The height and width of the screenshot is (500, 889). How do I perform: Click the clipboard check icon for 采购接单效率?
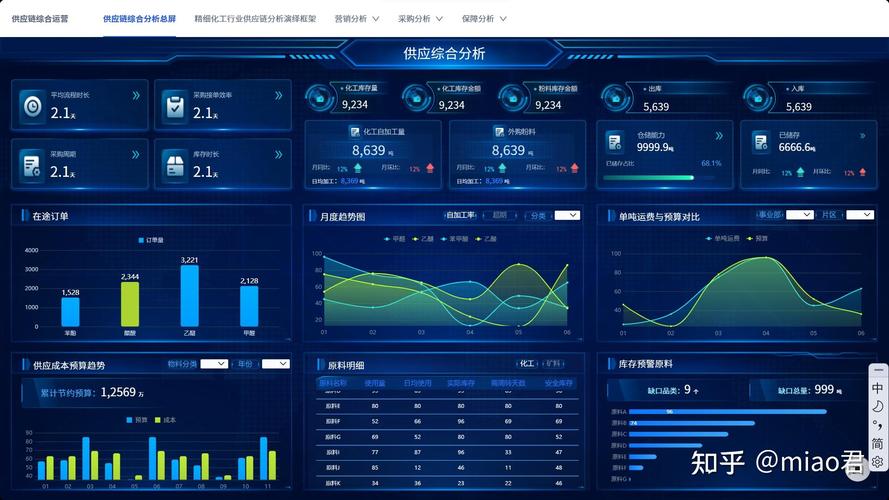pyautogui.click(x=175, y=106)
